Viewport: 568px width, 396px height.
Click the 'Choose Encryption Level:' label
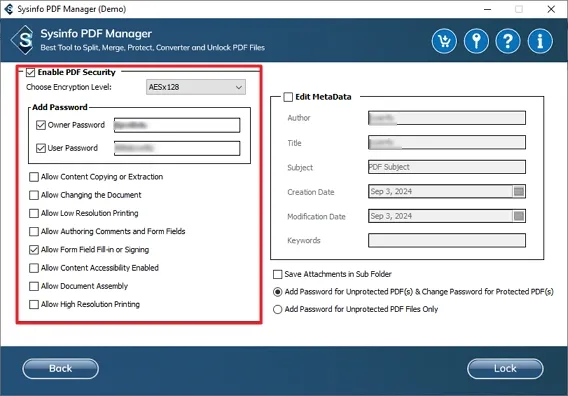click(69, 87)
